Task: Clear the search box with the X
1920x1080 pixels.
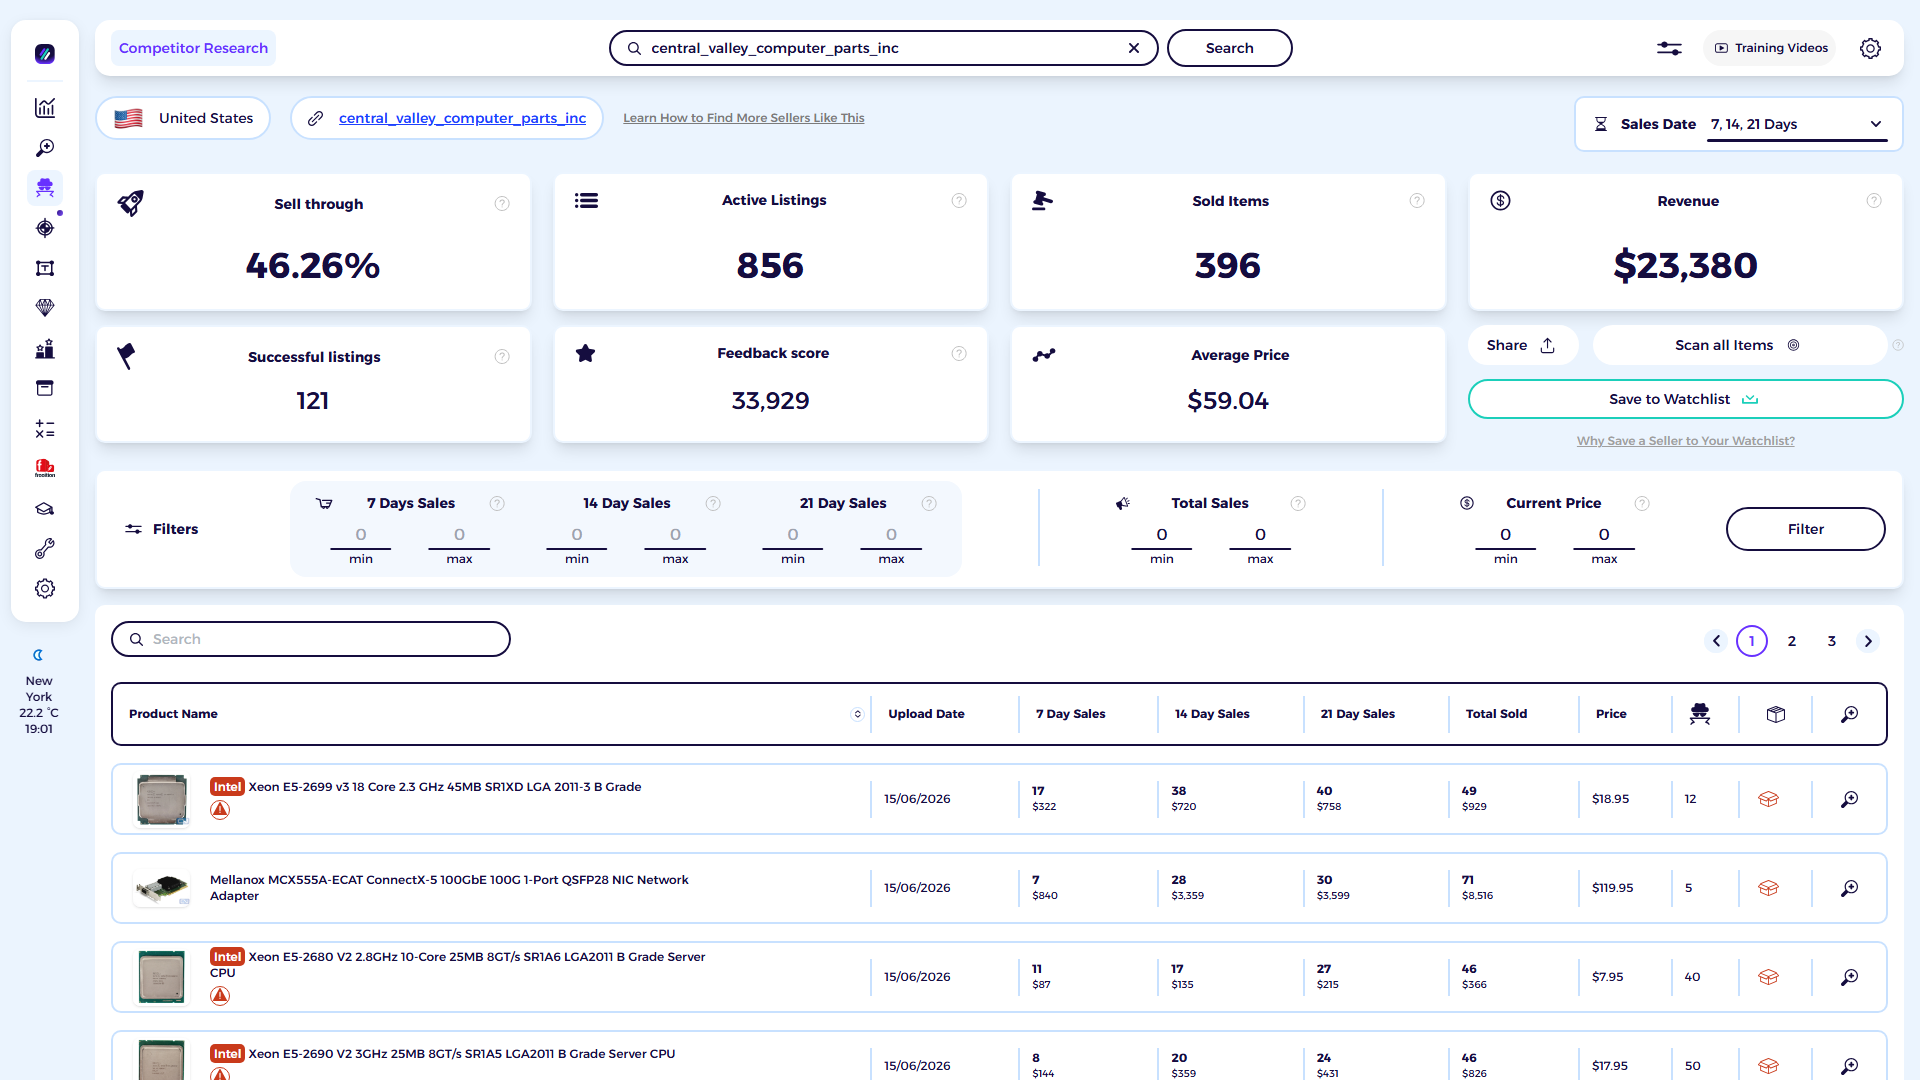Action: click(1134, 48)
